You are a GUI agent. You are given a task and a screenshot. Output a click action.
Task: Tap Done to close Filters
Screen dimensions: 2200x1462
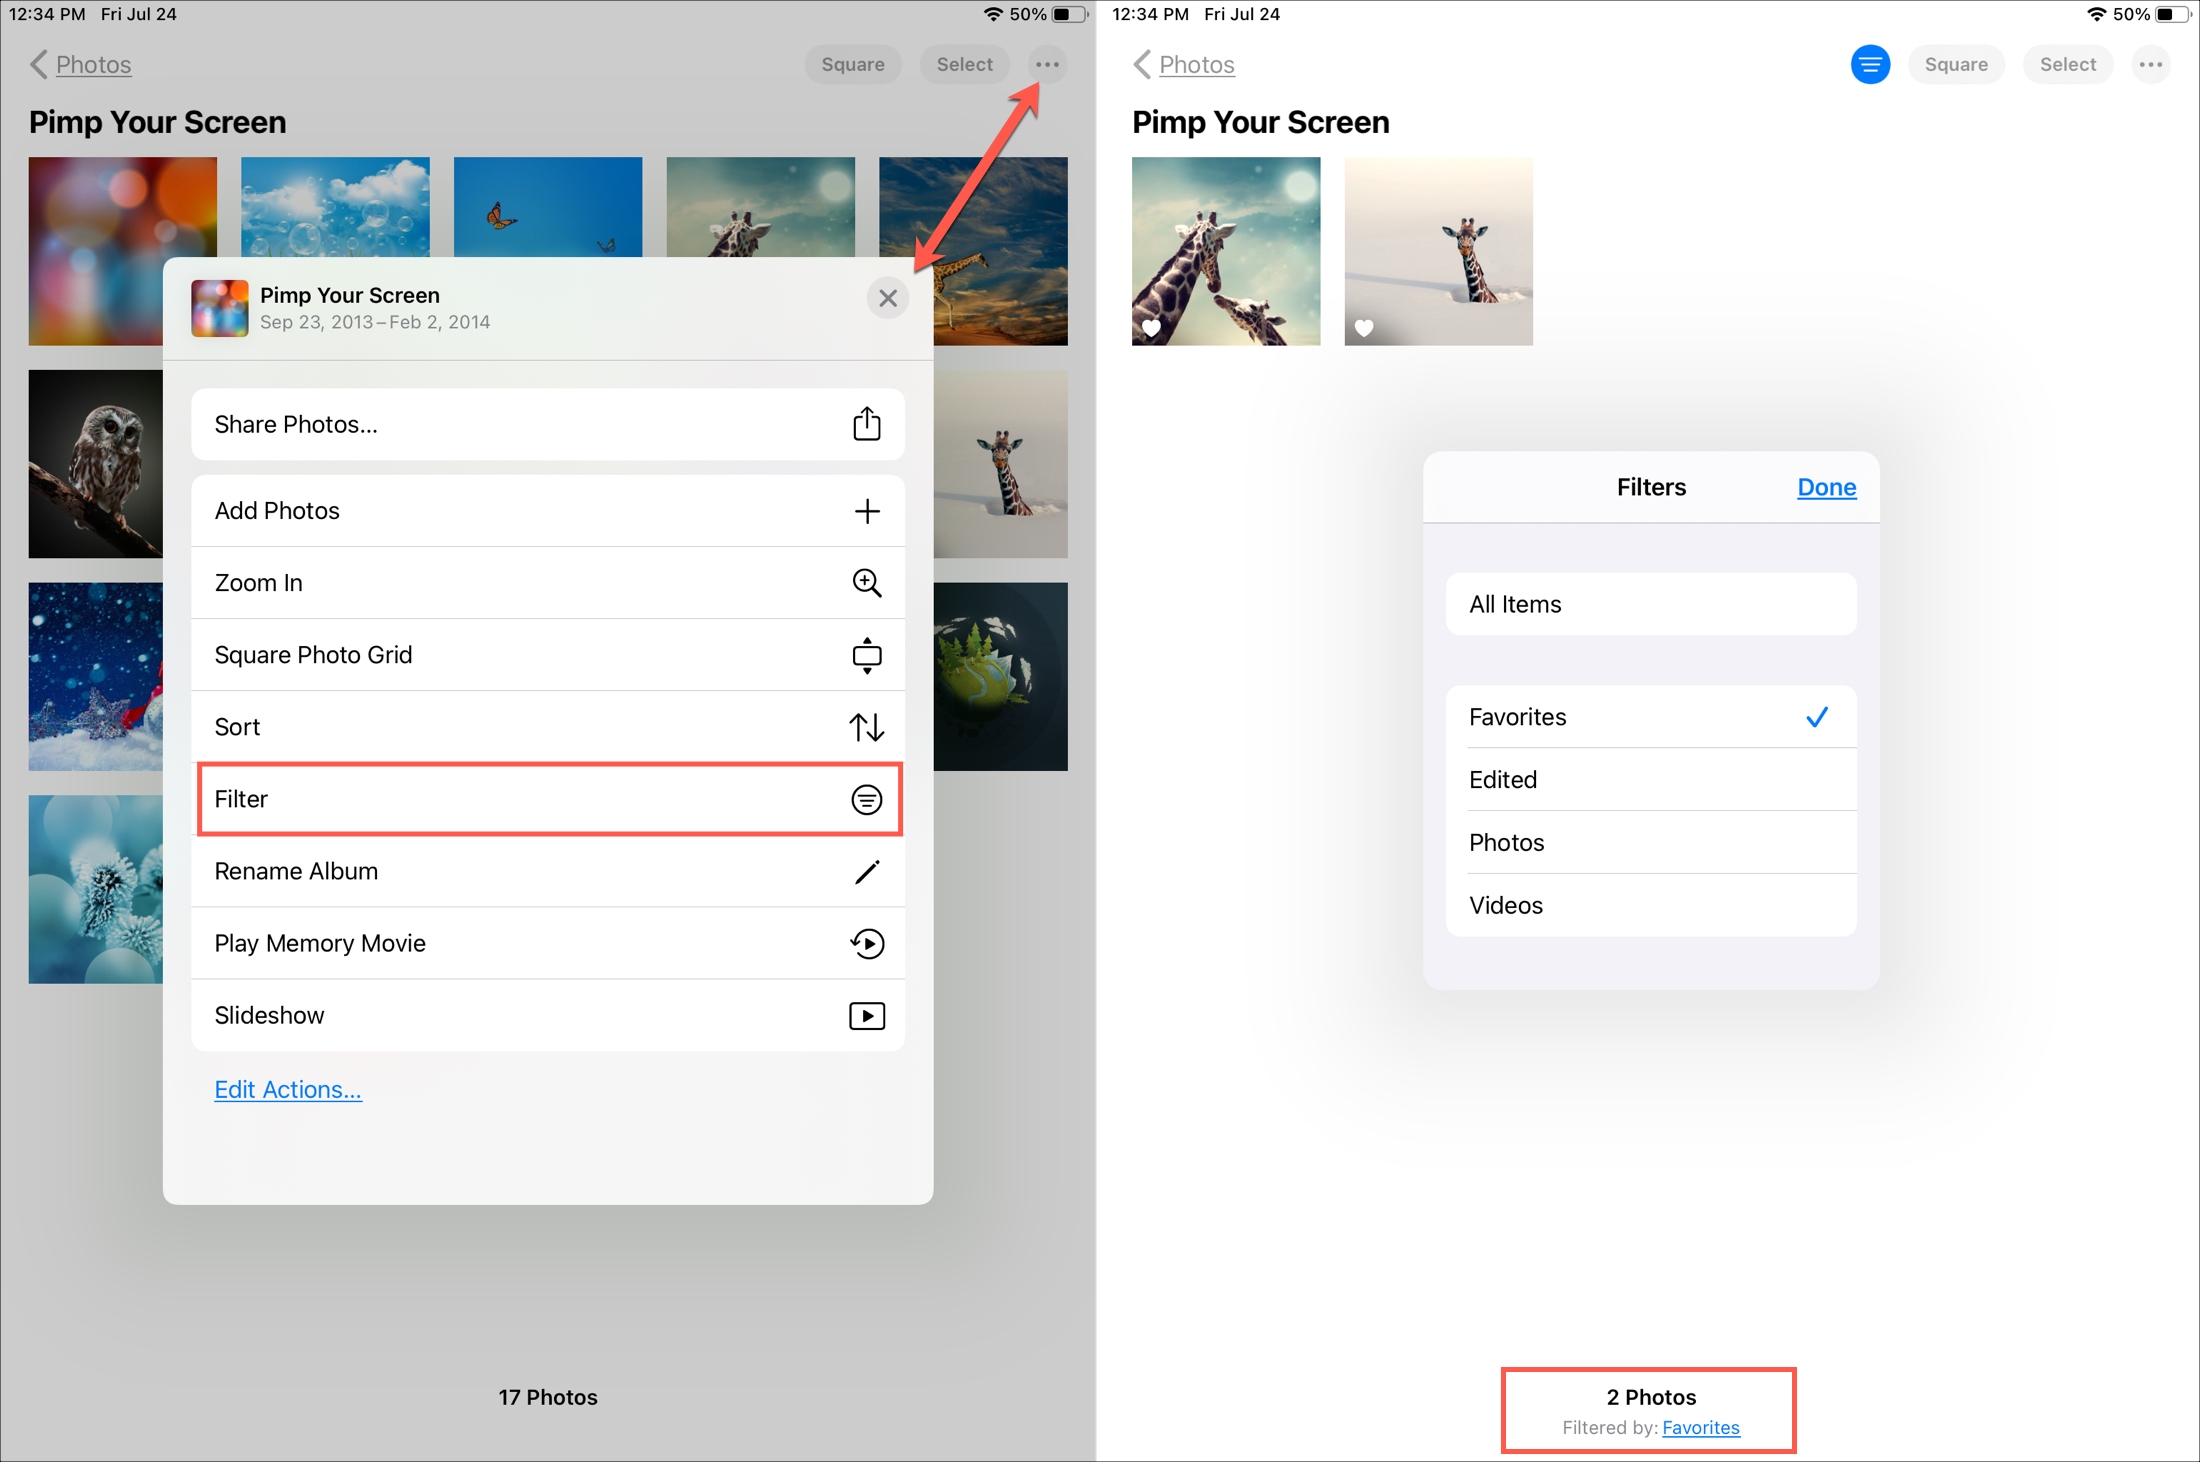click(1825, 487)
